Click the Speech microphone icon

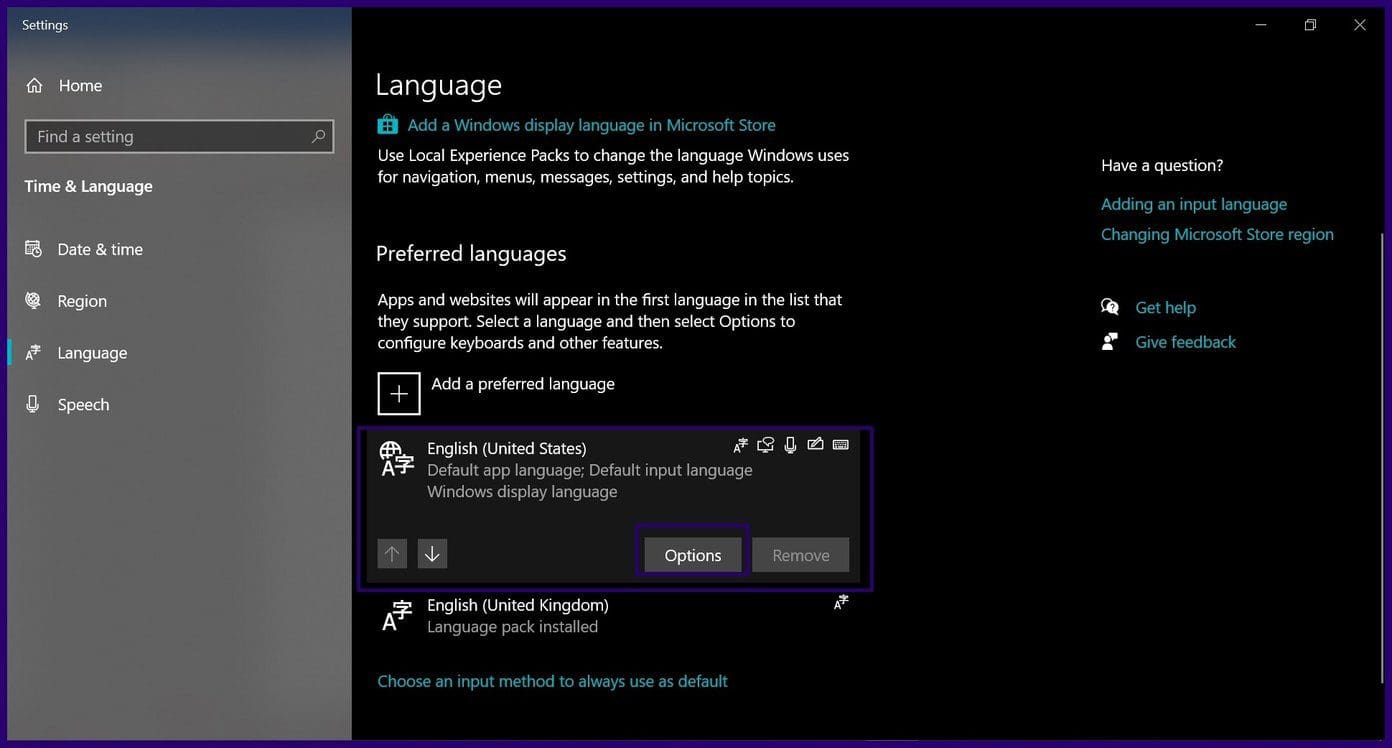[33, 404]
